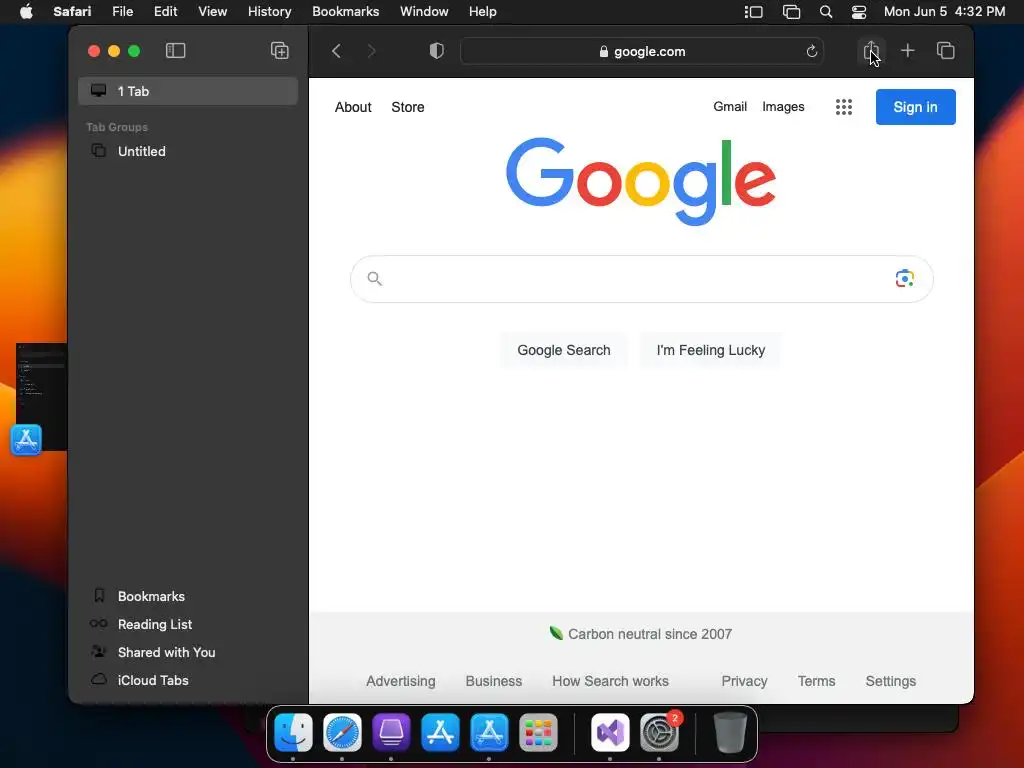Click the Stage Manager icon in the menu bar
Screen dimensions: 1024x768
[x=754, y=12]
